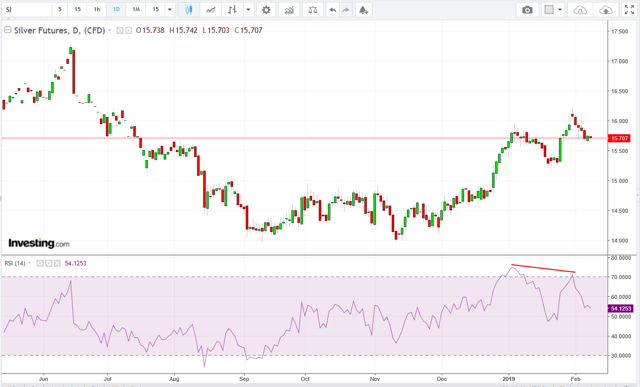This screenshot has height=387, width=640.
Task: Collapse the Silver Futures legend
Action: [x=7, y=30]
